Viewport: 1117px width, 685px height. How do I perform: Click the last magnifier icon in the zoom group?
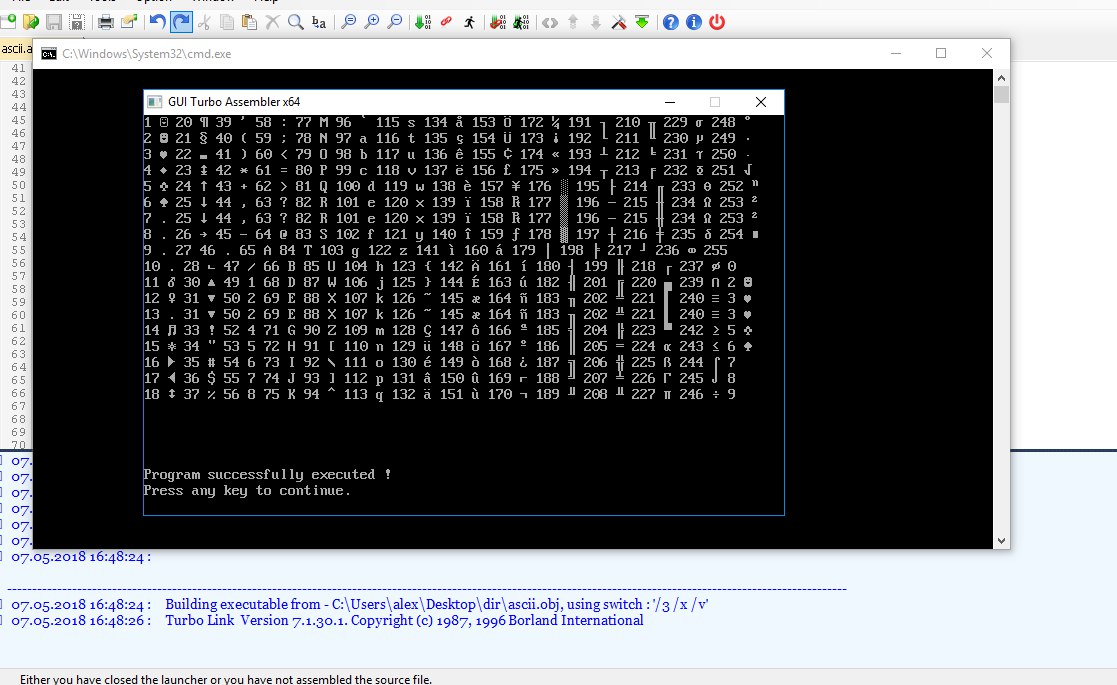[395, 22]
